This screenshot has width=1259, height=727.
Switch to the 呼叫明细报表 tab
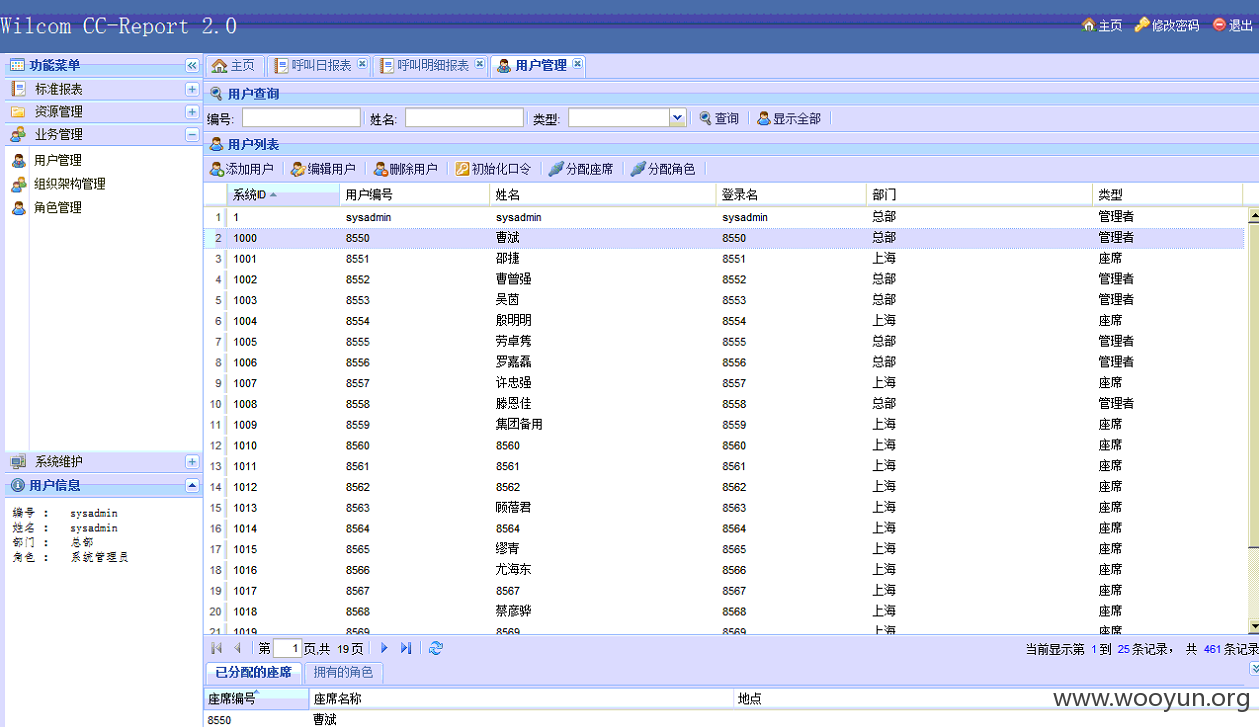point(426,65)
